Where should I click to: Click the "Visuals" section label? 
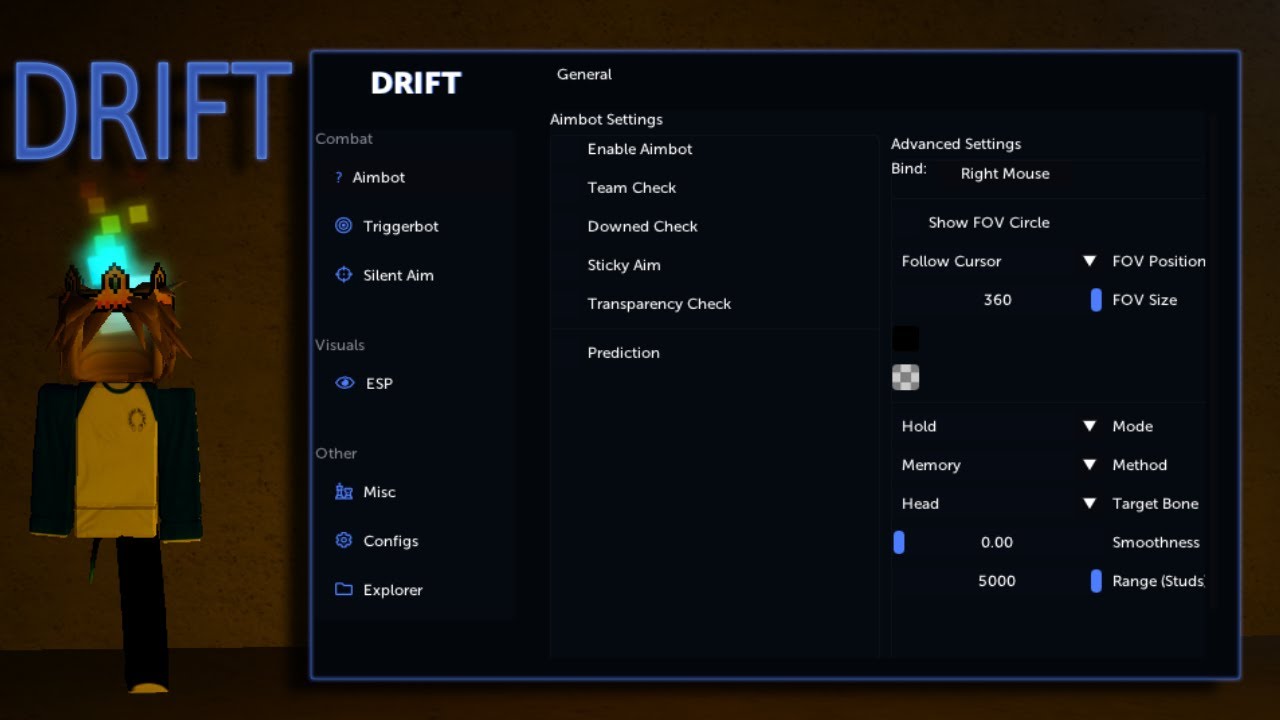click(340, 345)
